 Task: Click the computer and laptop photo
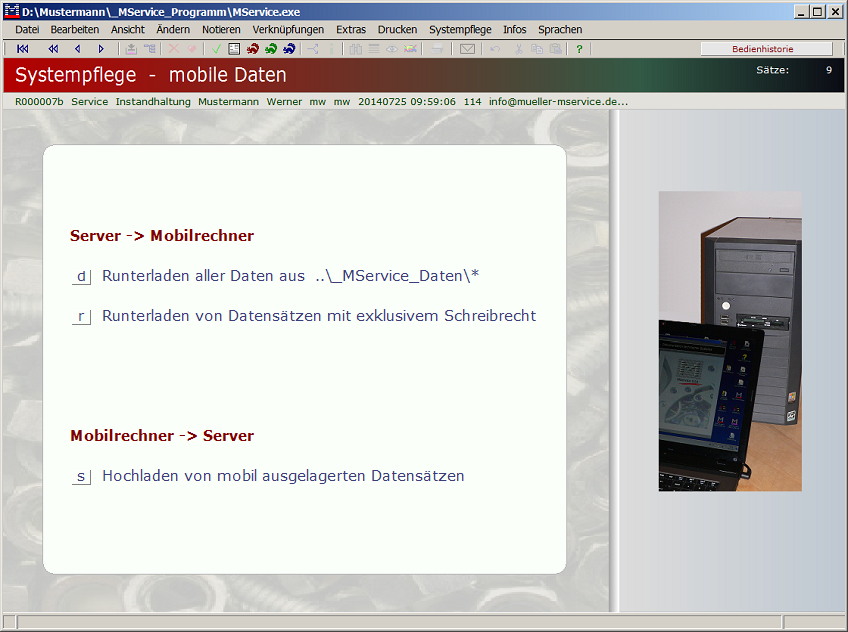pos(730,342)
